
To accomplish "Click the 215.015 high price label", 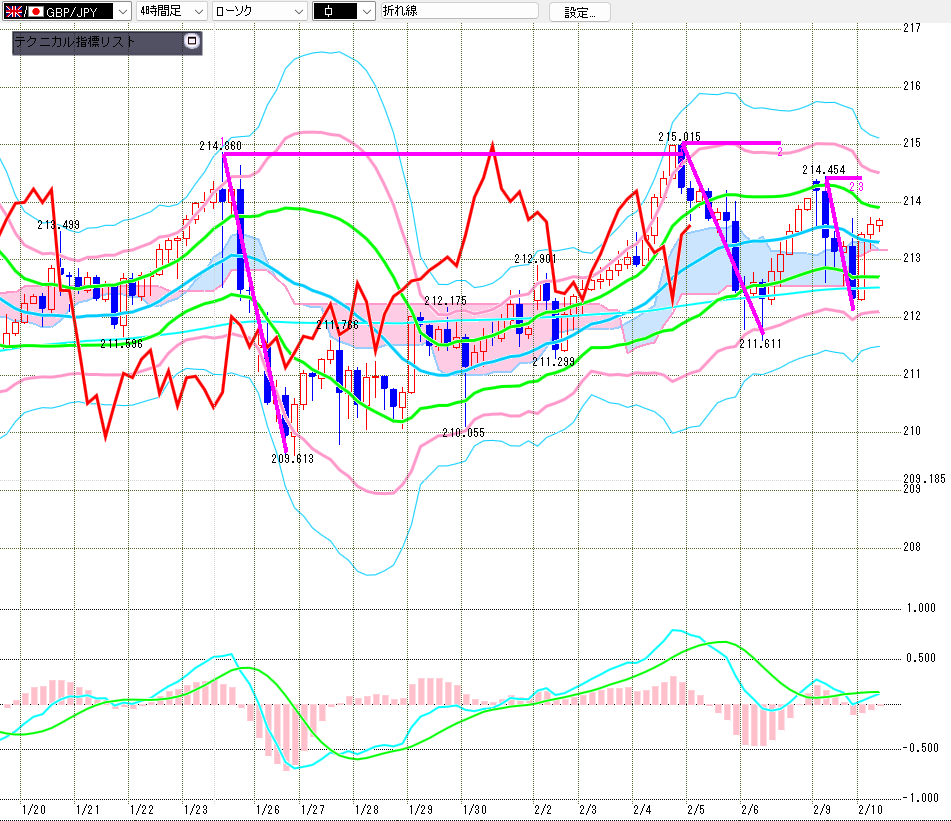I will (x=679, y=137).
